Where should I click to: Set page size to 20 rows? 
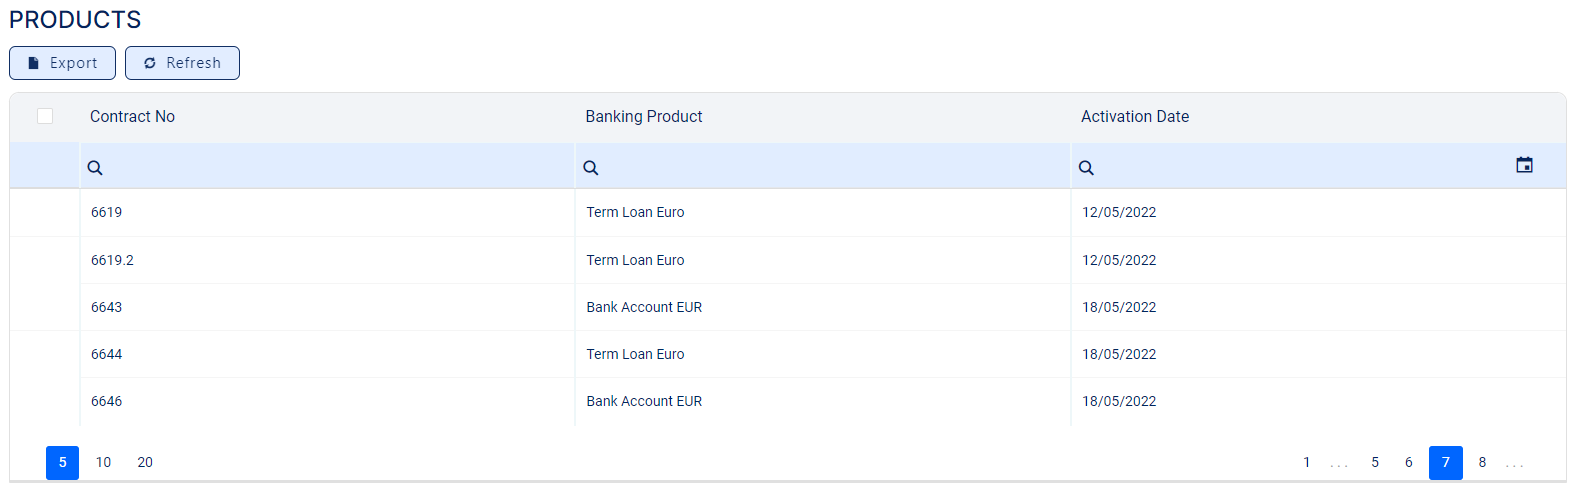(x=145, y=462)
